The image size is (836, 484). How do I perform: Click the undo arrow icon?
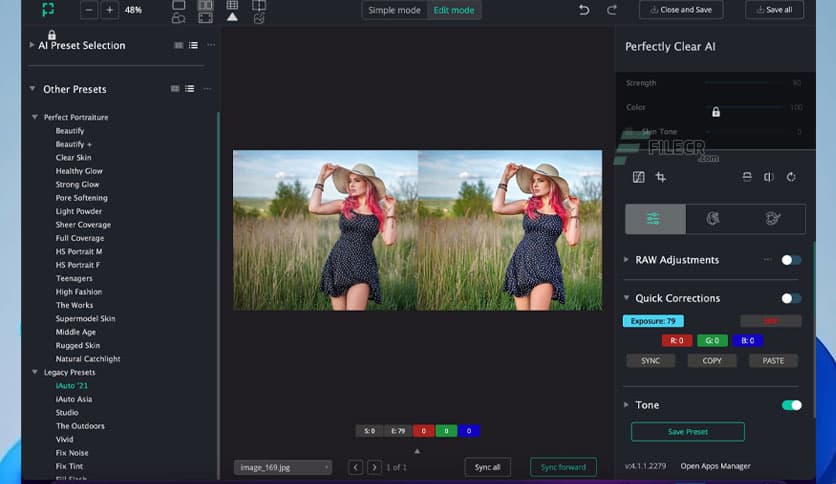click(584, 10)
